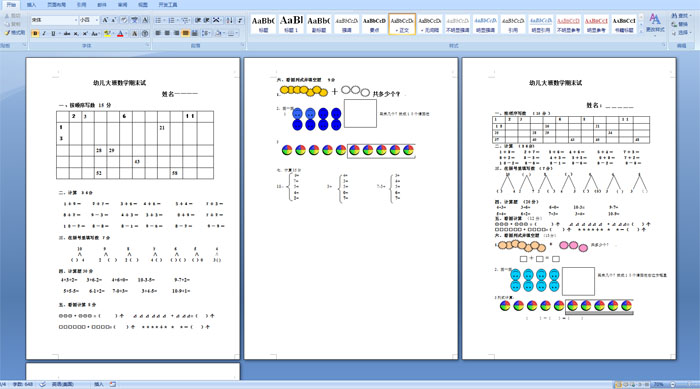Switch to the Page Layout ribbon tab
The height and width of the screenshot is (389, 700).
[56, 4]
